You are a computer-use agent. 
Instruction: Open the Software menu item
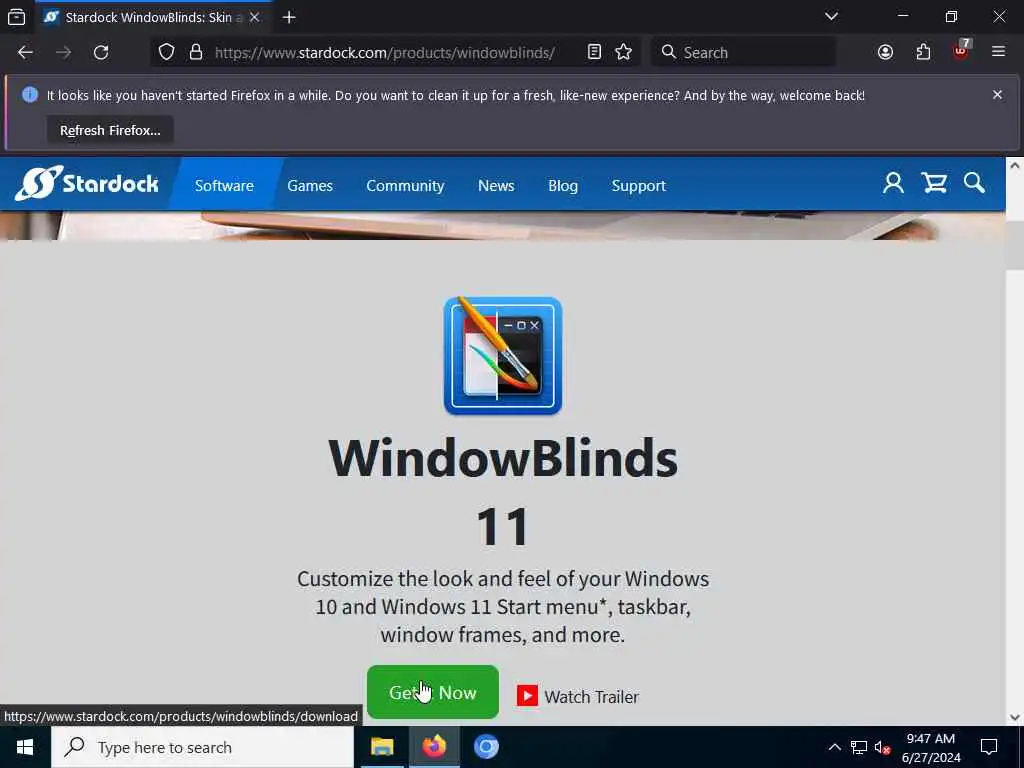pyautogui.click(x=224, y=185)
